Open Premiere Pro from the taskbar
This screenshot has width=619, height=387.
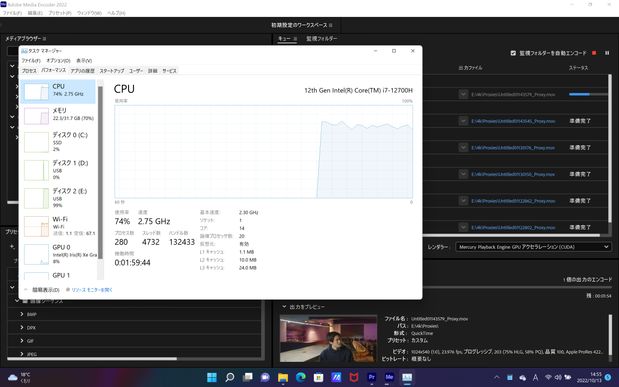[371, 377]
